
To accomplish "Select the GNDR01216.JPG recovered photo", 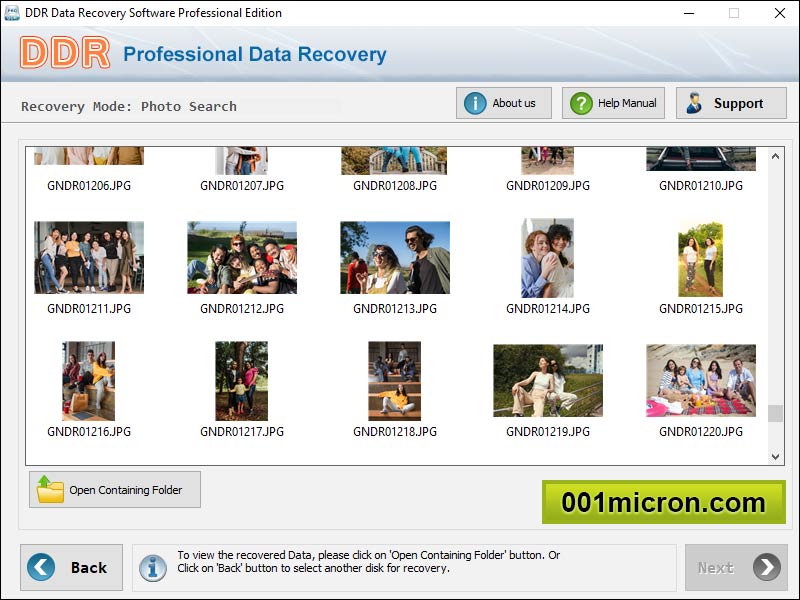I will pyautogui.click(x=87, y=381).
